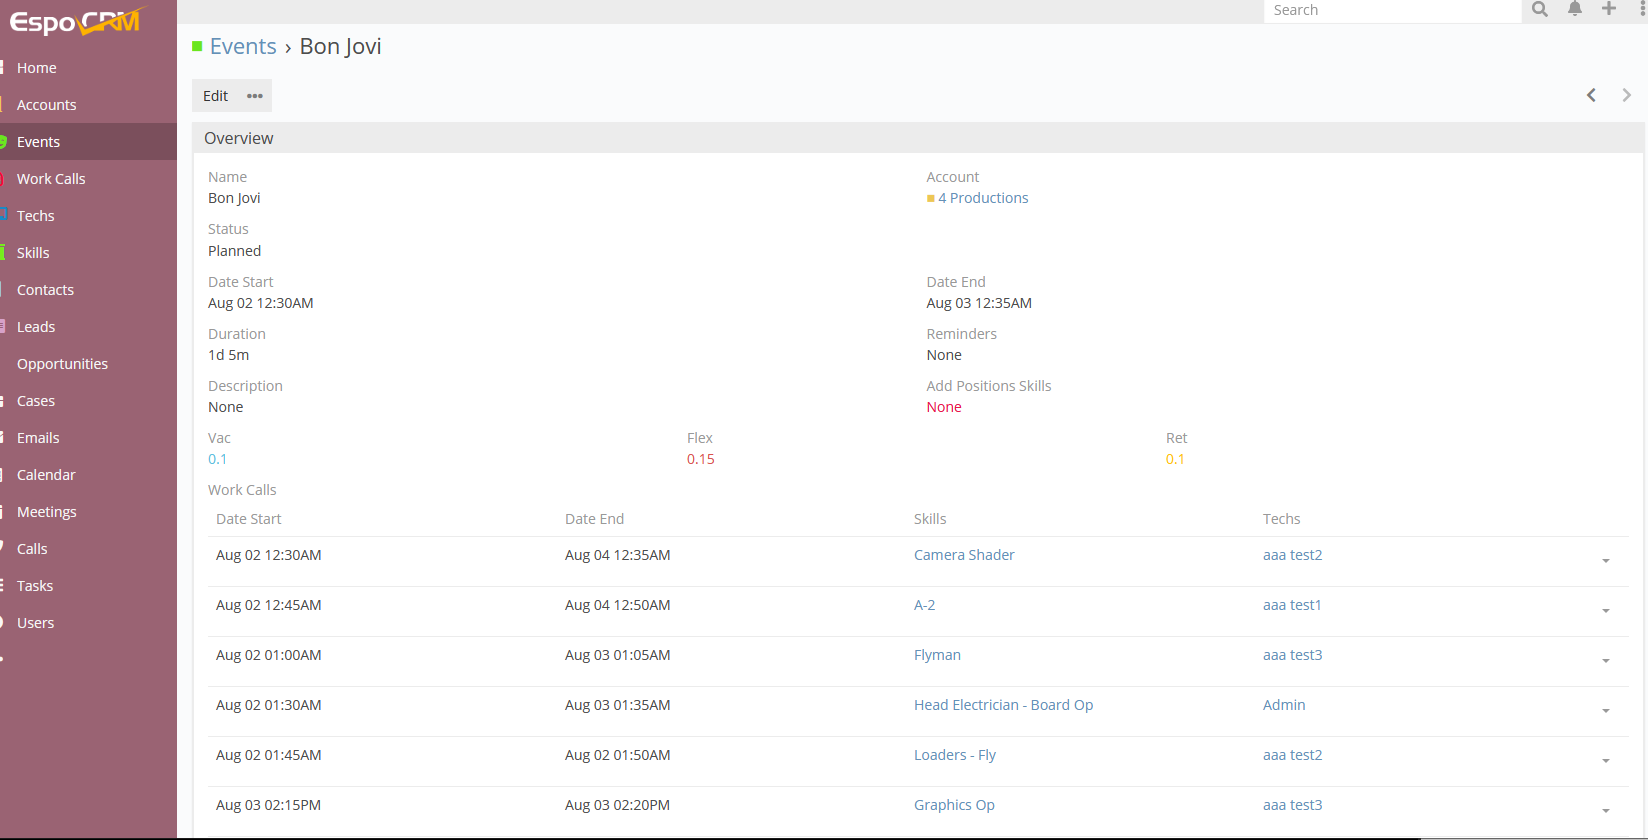The image size is (1648, 840).
Task: Open Work Calls in the sidebar
Action: (x=51, y=179)
